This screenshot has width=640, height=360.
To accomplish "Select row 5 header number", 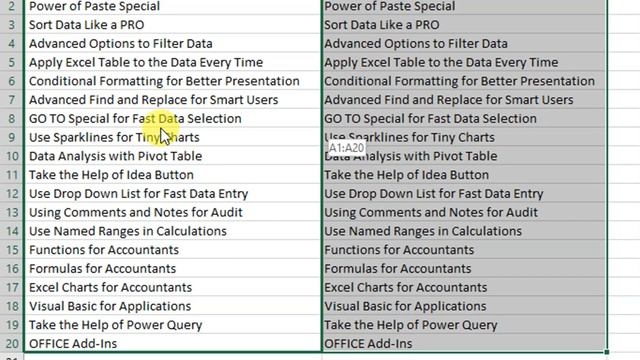I will pos(11,62).
